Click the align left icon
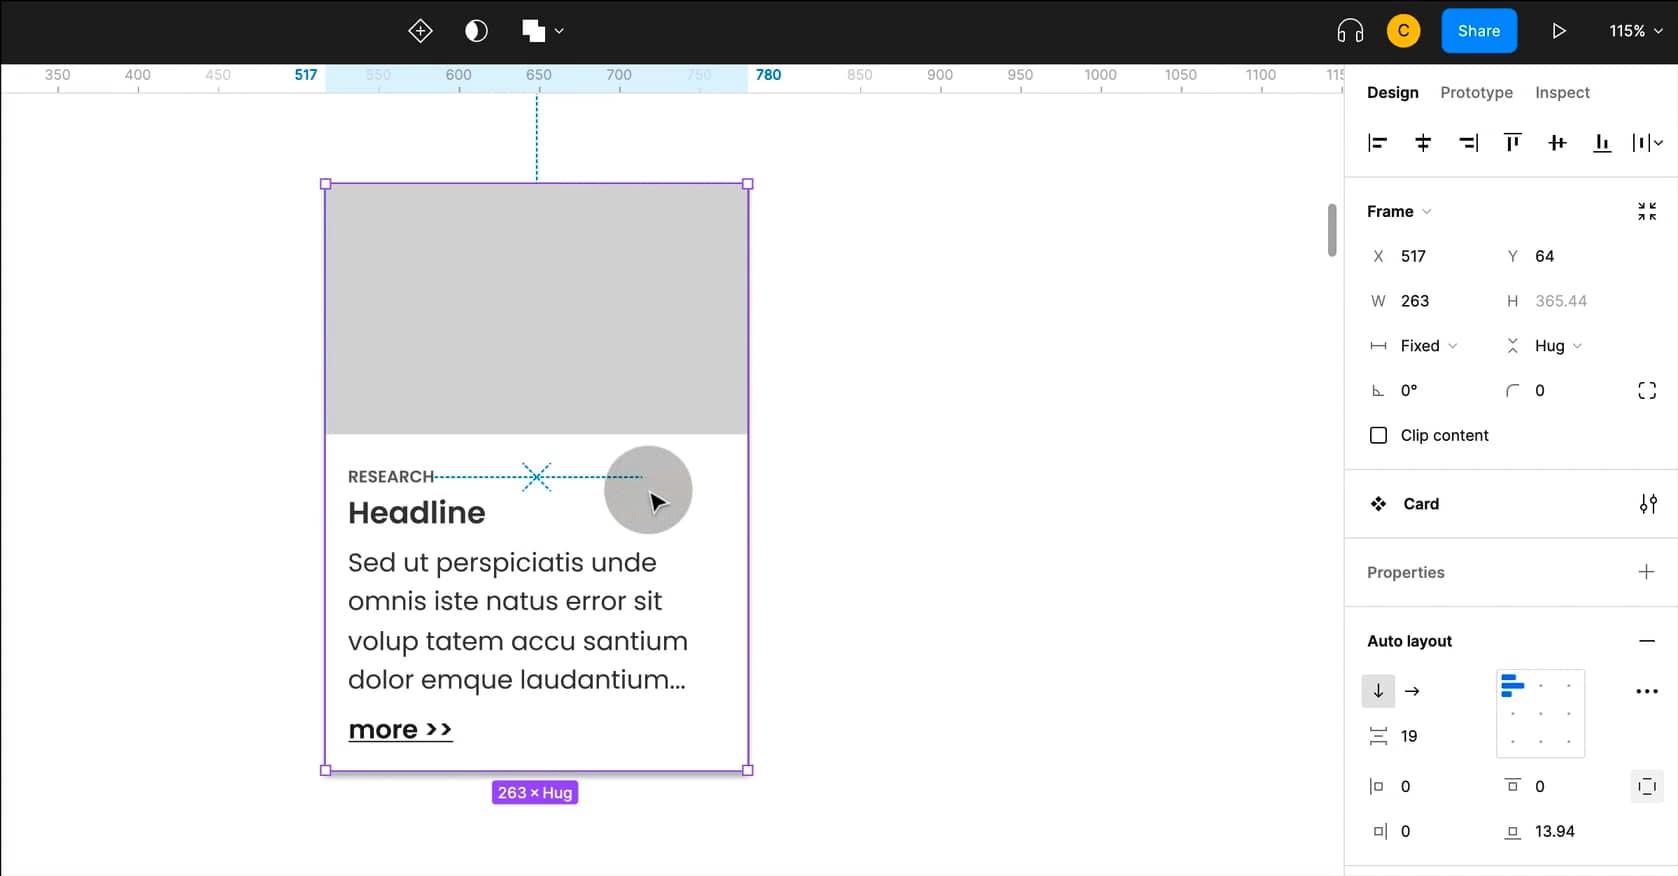The height and width of the screenshot is (876, 1678). tap(1377, 143)
